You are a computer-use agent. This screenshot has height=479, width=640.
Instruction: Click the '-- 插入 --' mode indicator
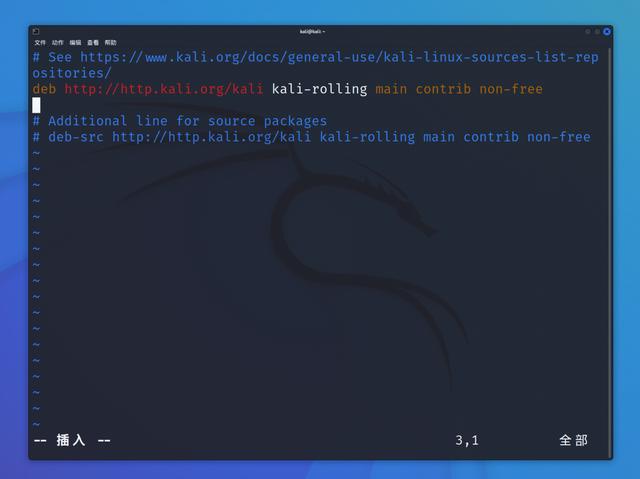click(72, 440)
